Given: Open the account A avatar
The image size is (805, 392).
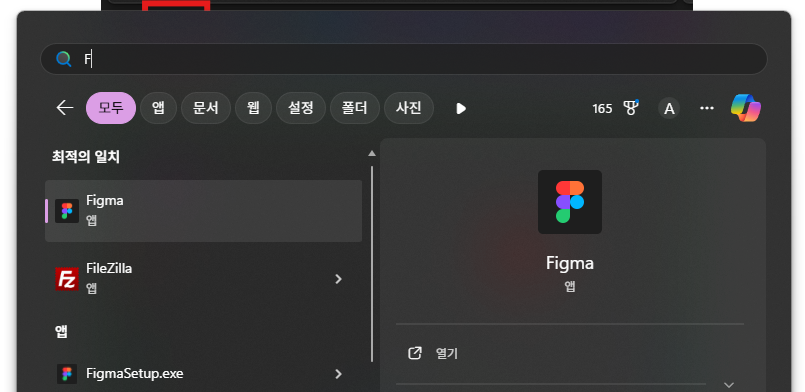Looking at the screenshot, I should (x=669, y=108).
